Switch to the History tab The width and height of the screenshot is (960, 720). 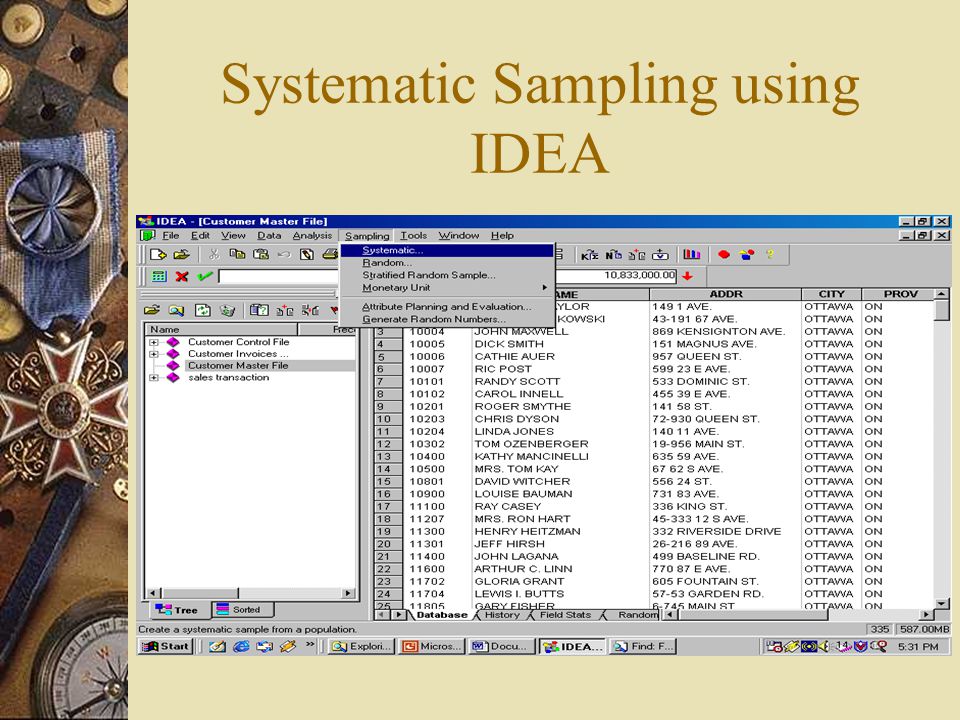[502, 615]
